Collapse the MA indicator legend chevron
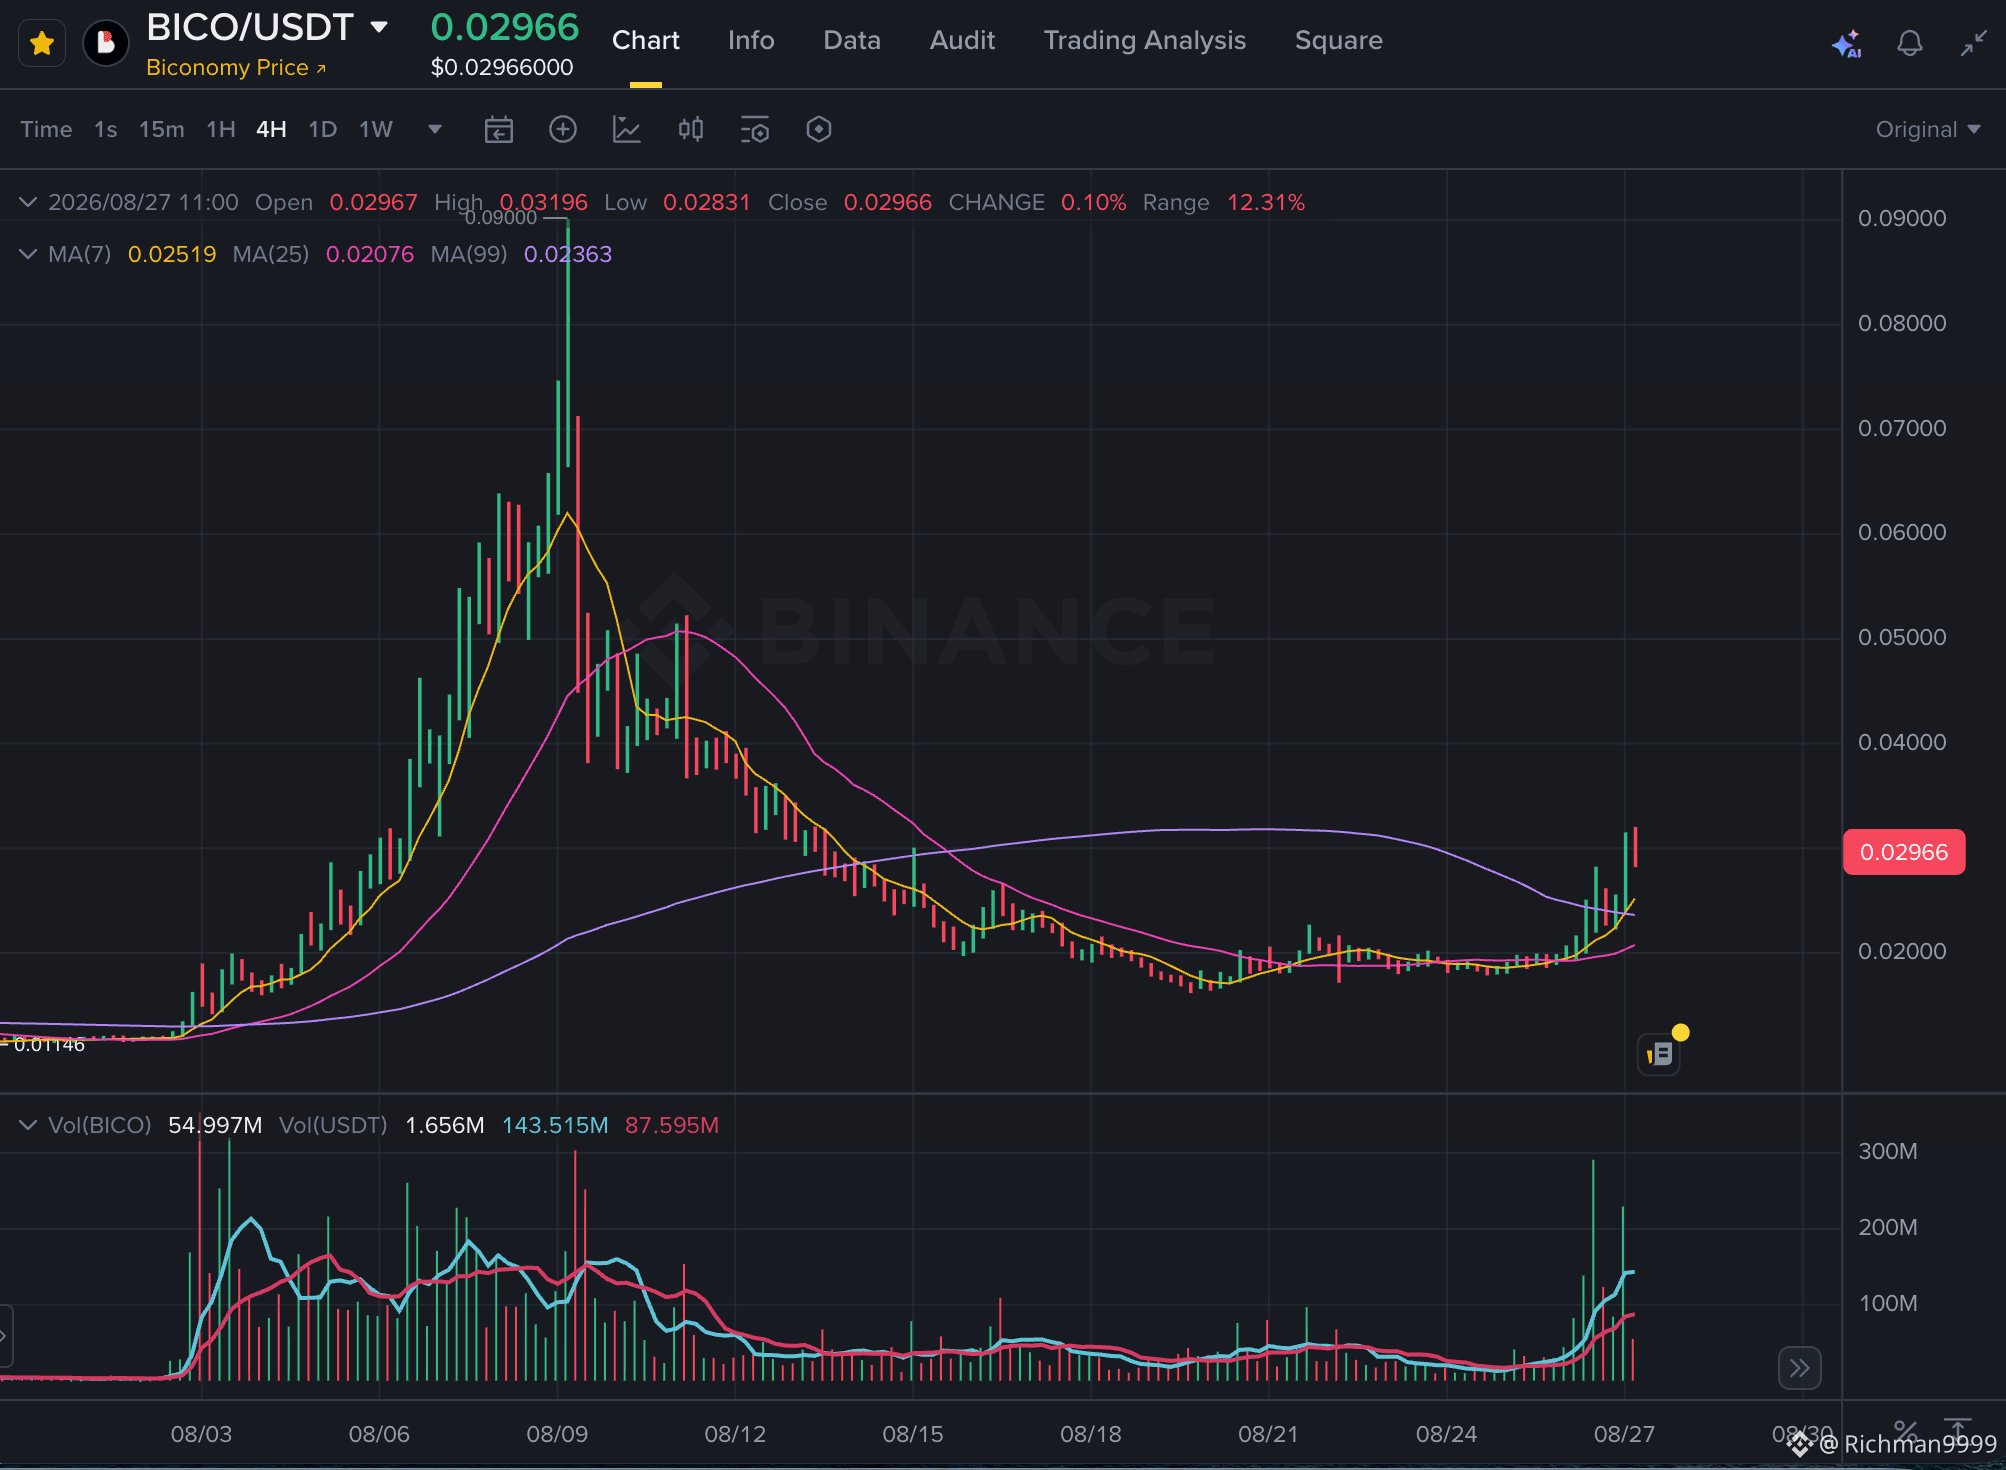Screen dimensions: 2006x1470 [x=28, y=254]
